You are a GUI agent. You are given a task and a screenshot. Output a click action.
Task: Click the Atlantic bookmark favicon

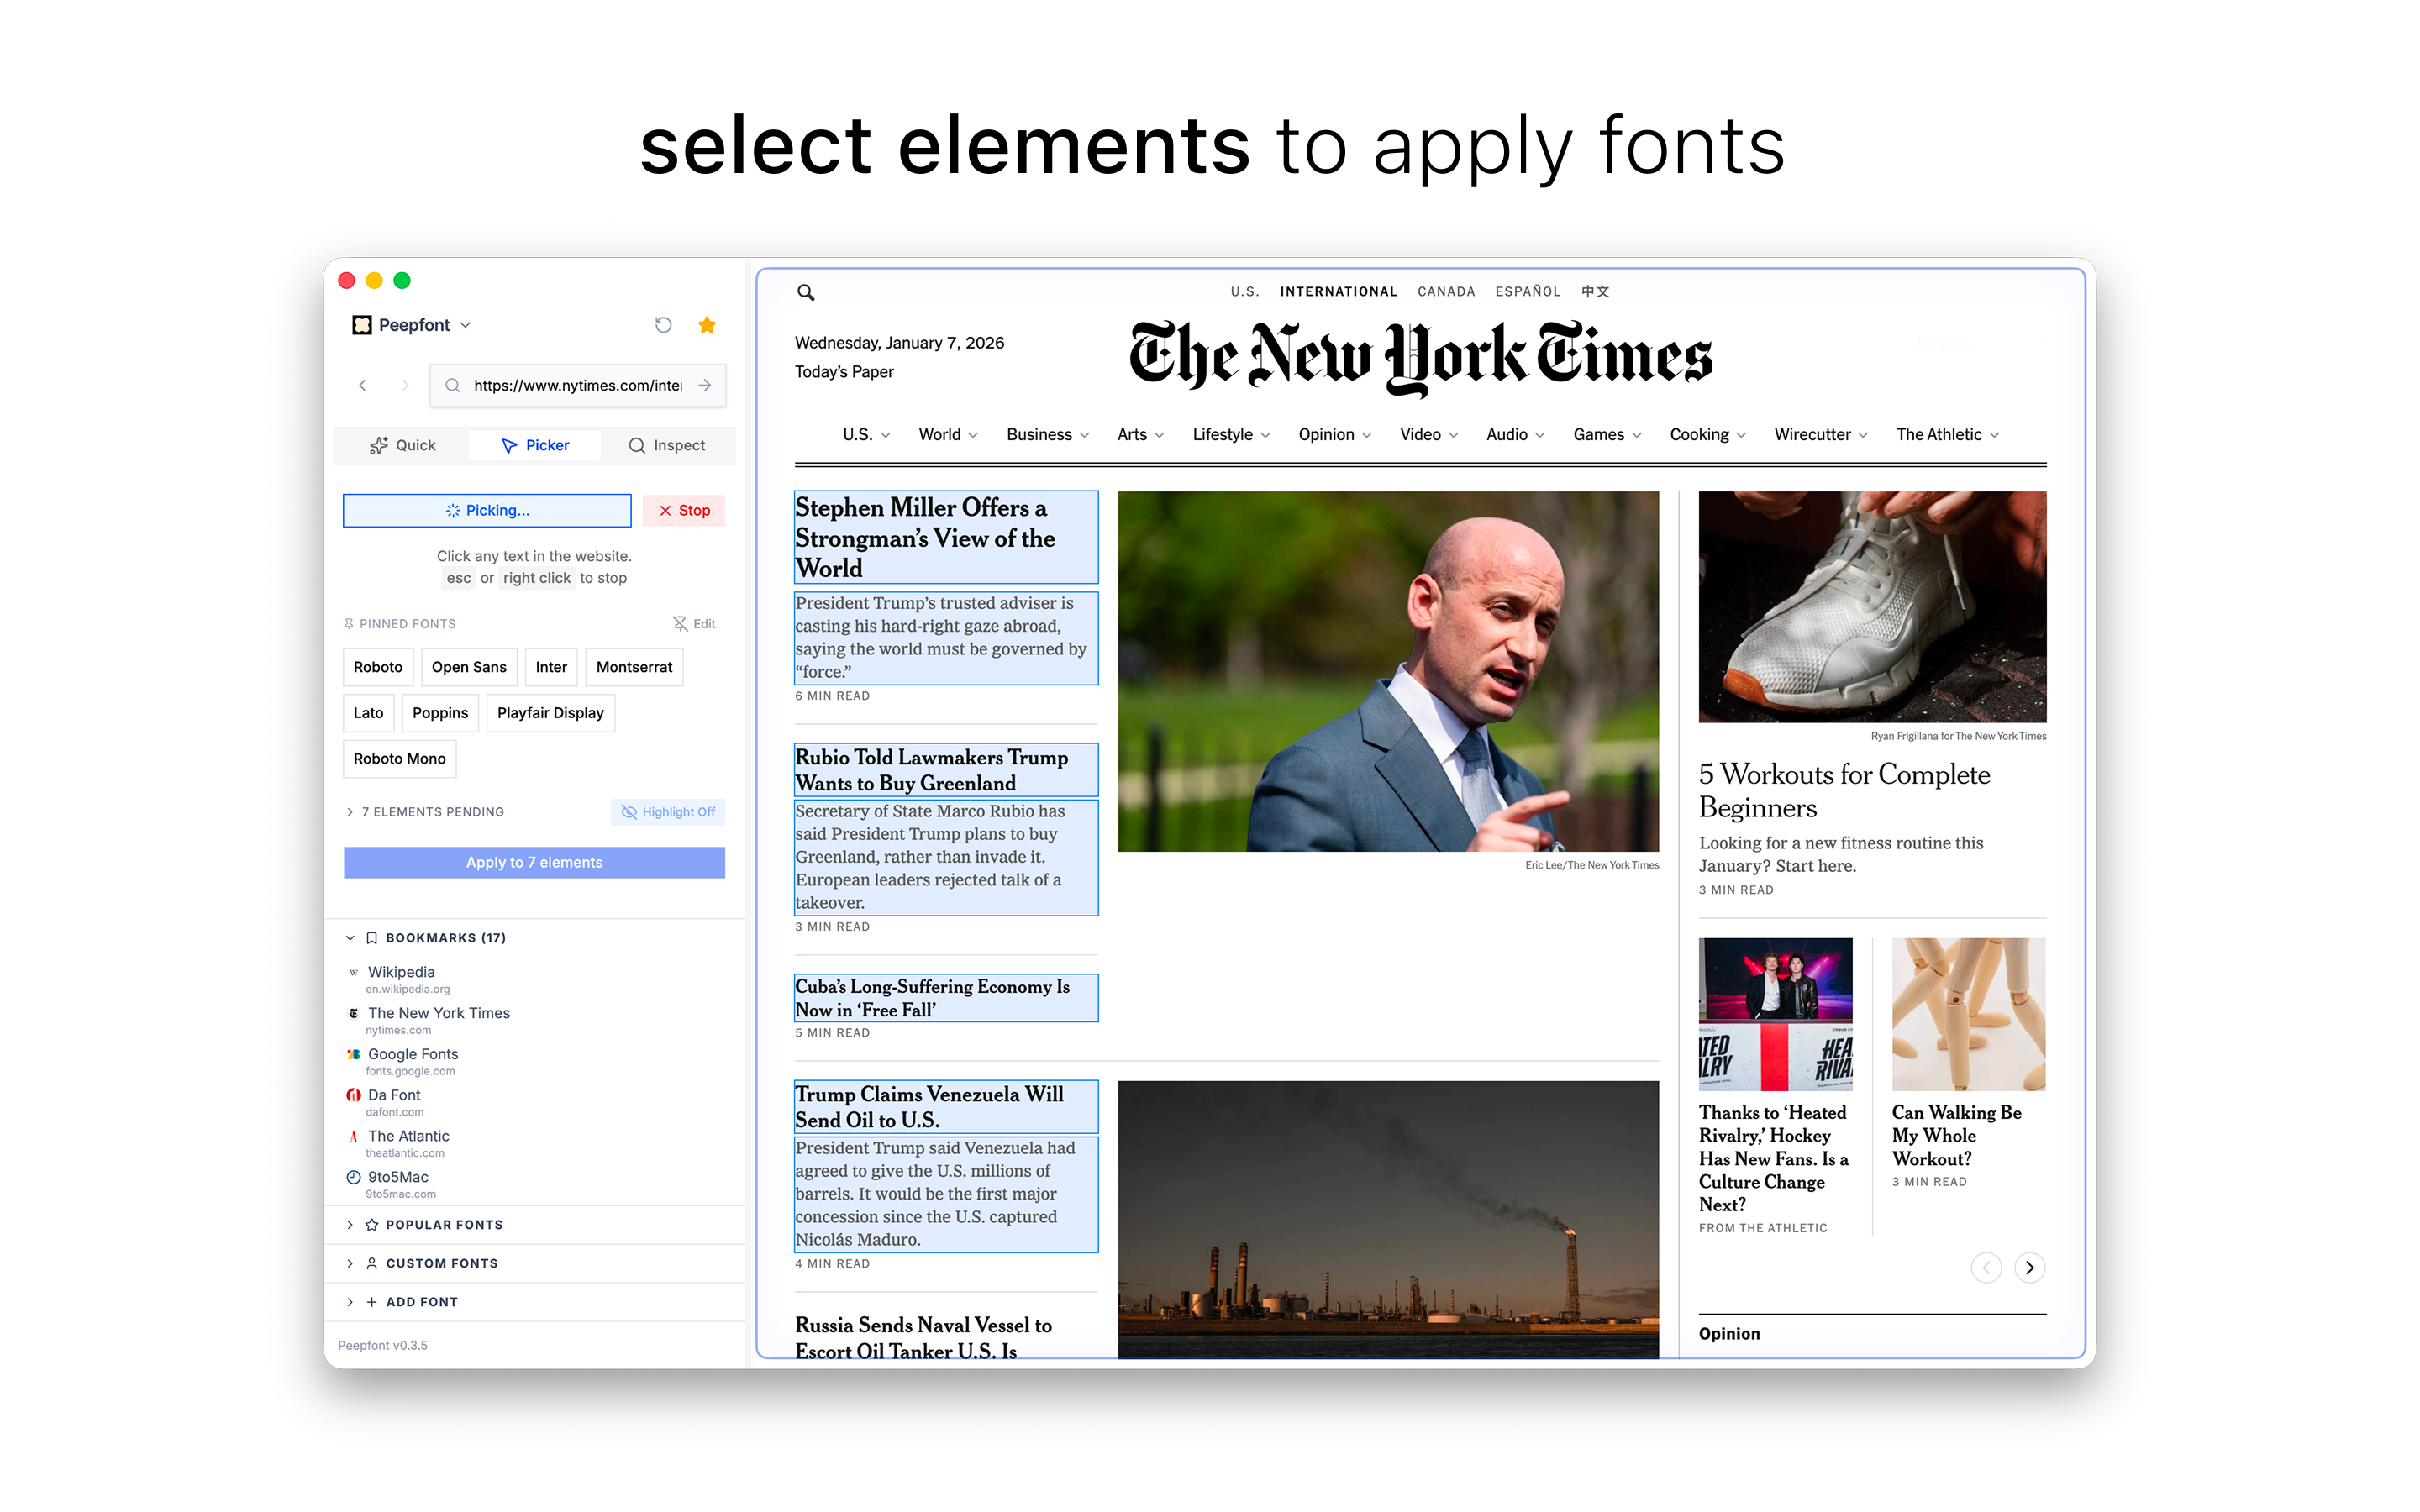[353, 1136]
